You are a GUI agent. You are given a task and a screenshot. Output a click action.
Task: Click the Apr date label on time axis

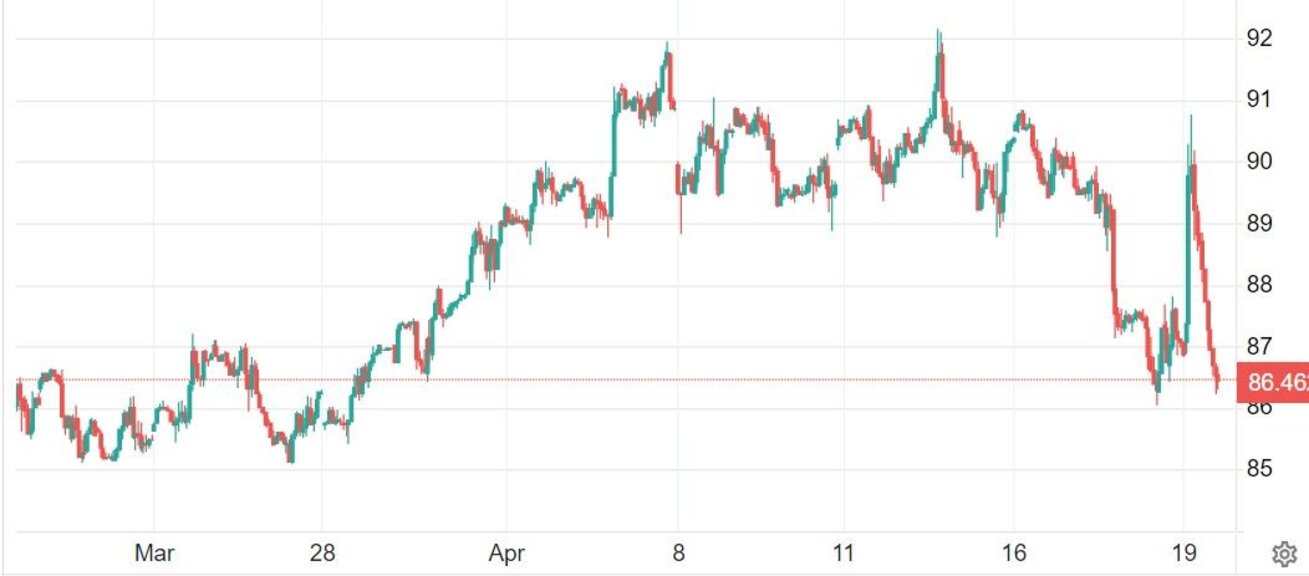tap(507, 553)
